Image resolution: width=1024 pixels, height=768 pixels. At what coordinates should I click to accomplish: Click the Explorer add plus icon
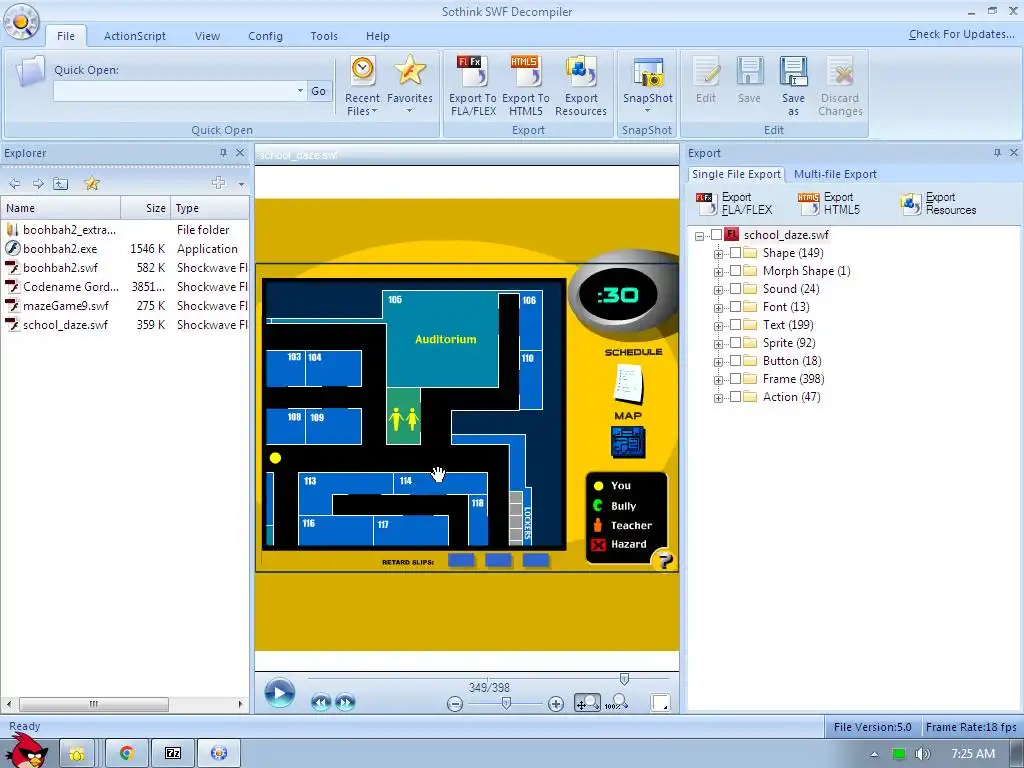click(218, 184)
